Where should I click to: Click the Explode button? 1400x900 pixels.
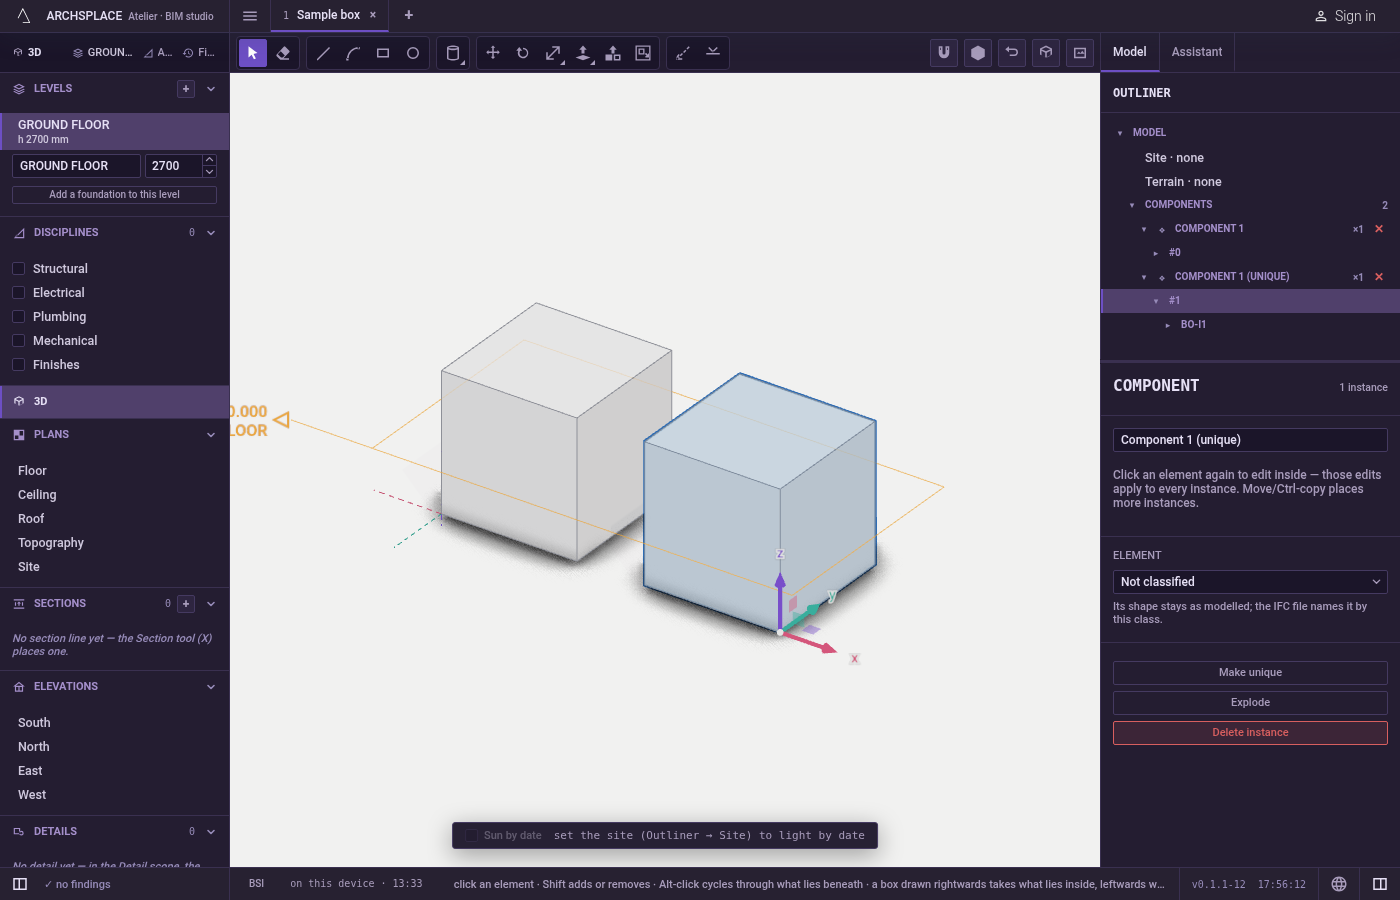(x=1250, y=703)
